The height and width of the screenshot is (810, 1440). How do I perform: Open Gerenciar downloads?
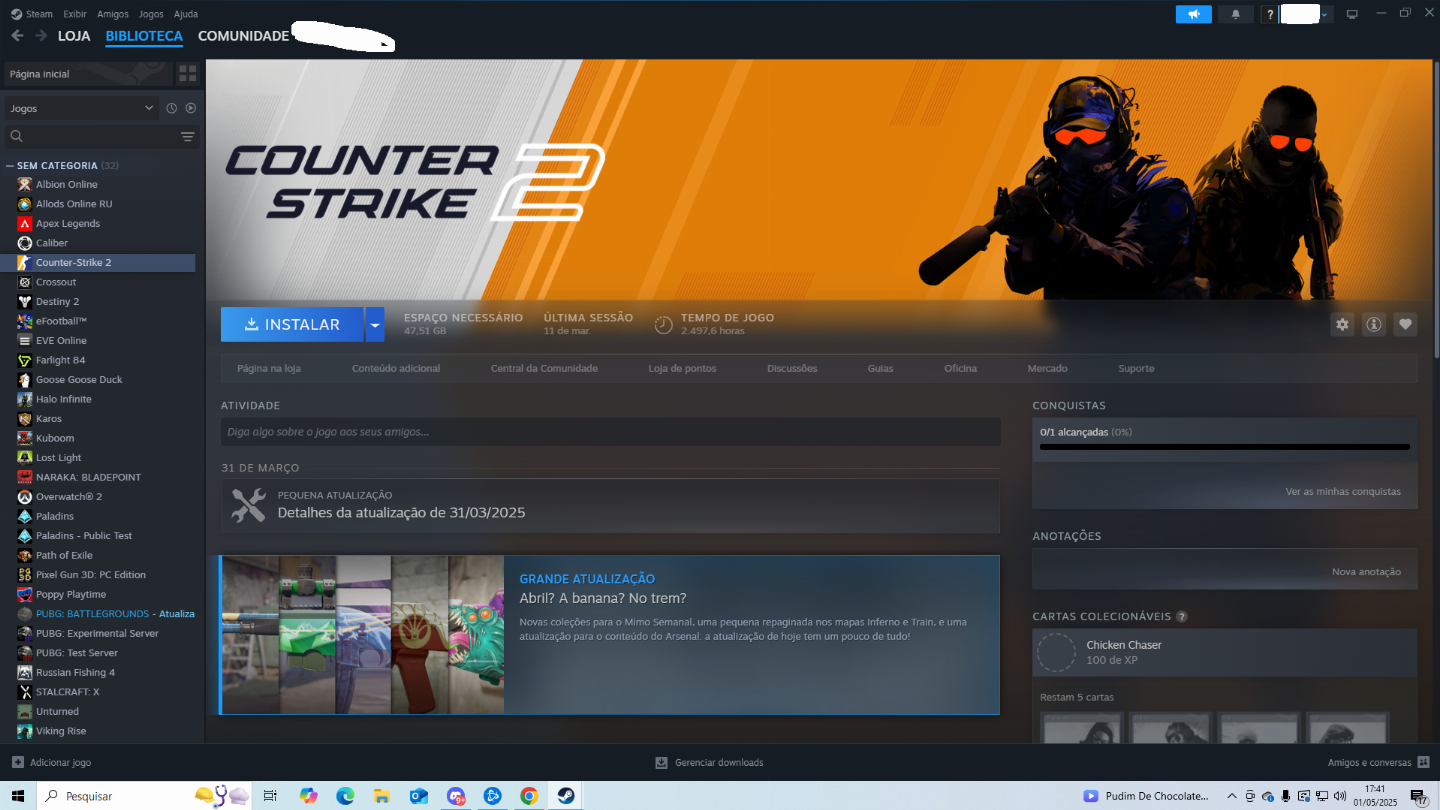[709, 762]
